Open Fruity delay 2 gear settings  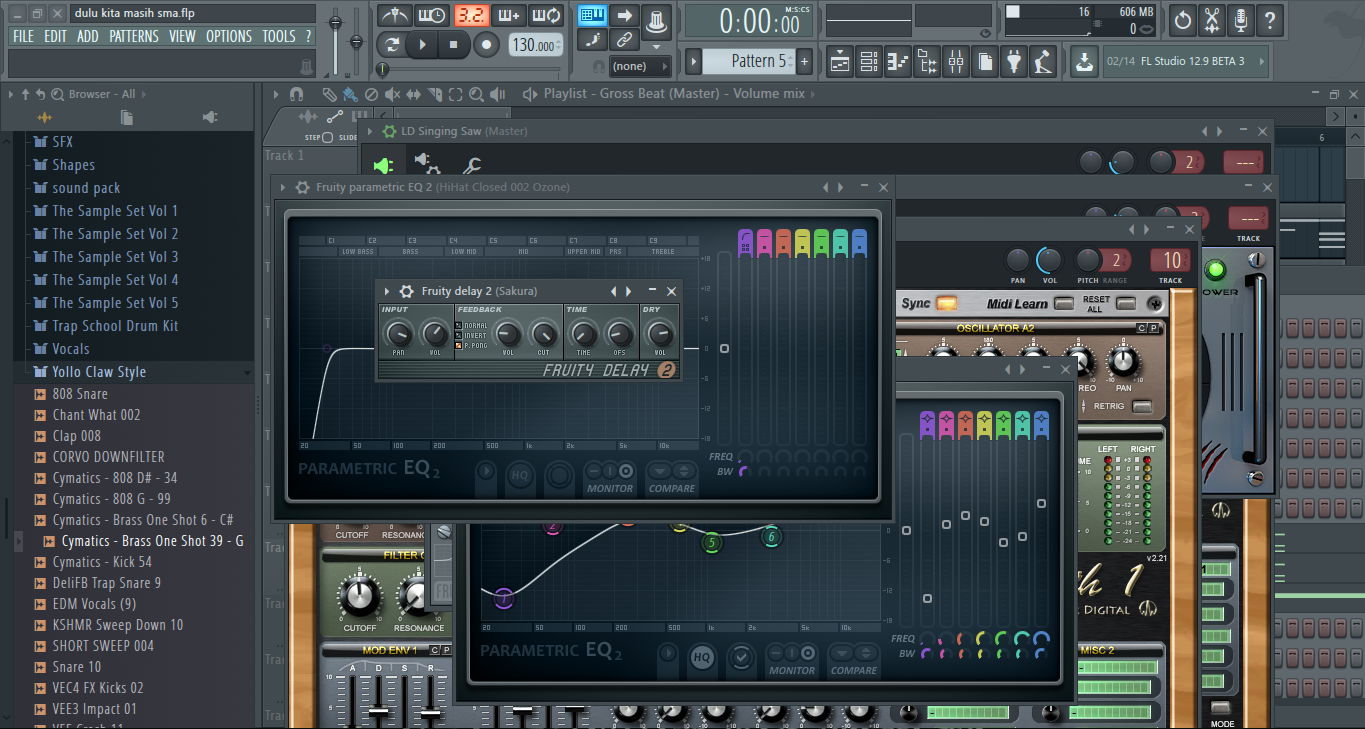(x=406, y=291)
